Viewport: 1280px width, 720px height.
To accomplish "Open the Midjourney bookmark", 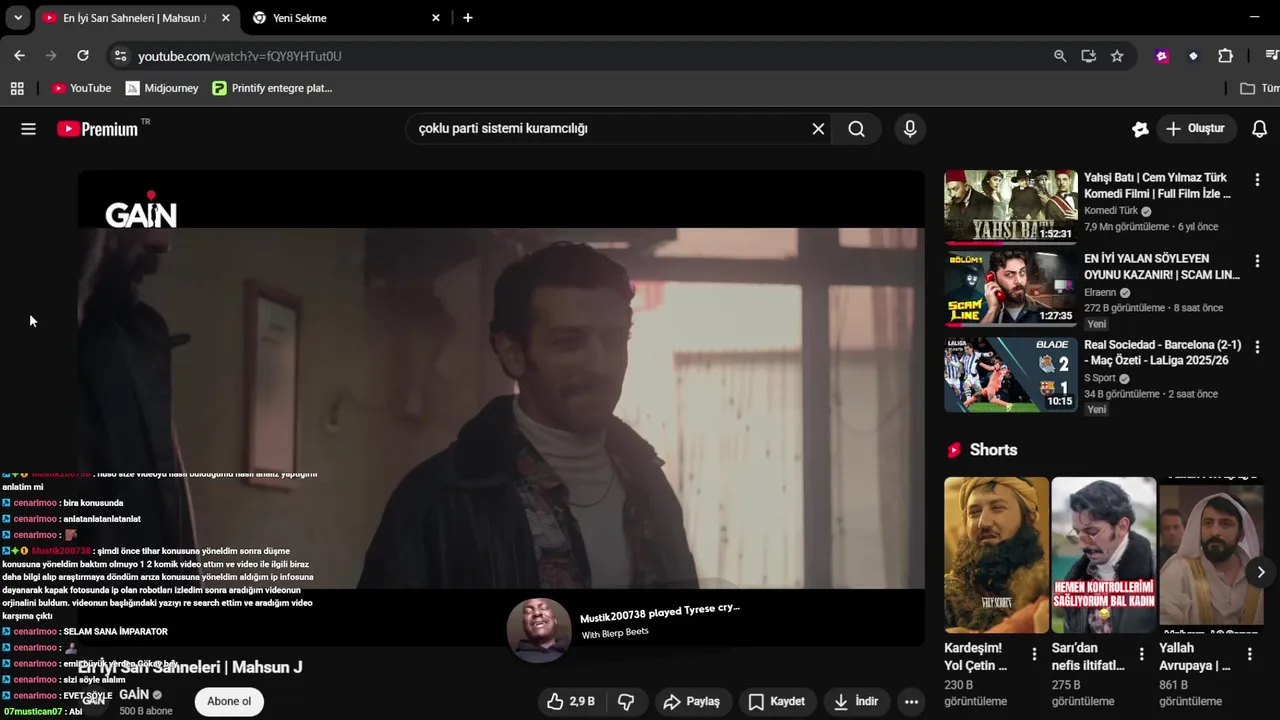I will (x=162, y=88).
